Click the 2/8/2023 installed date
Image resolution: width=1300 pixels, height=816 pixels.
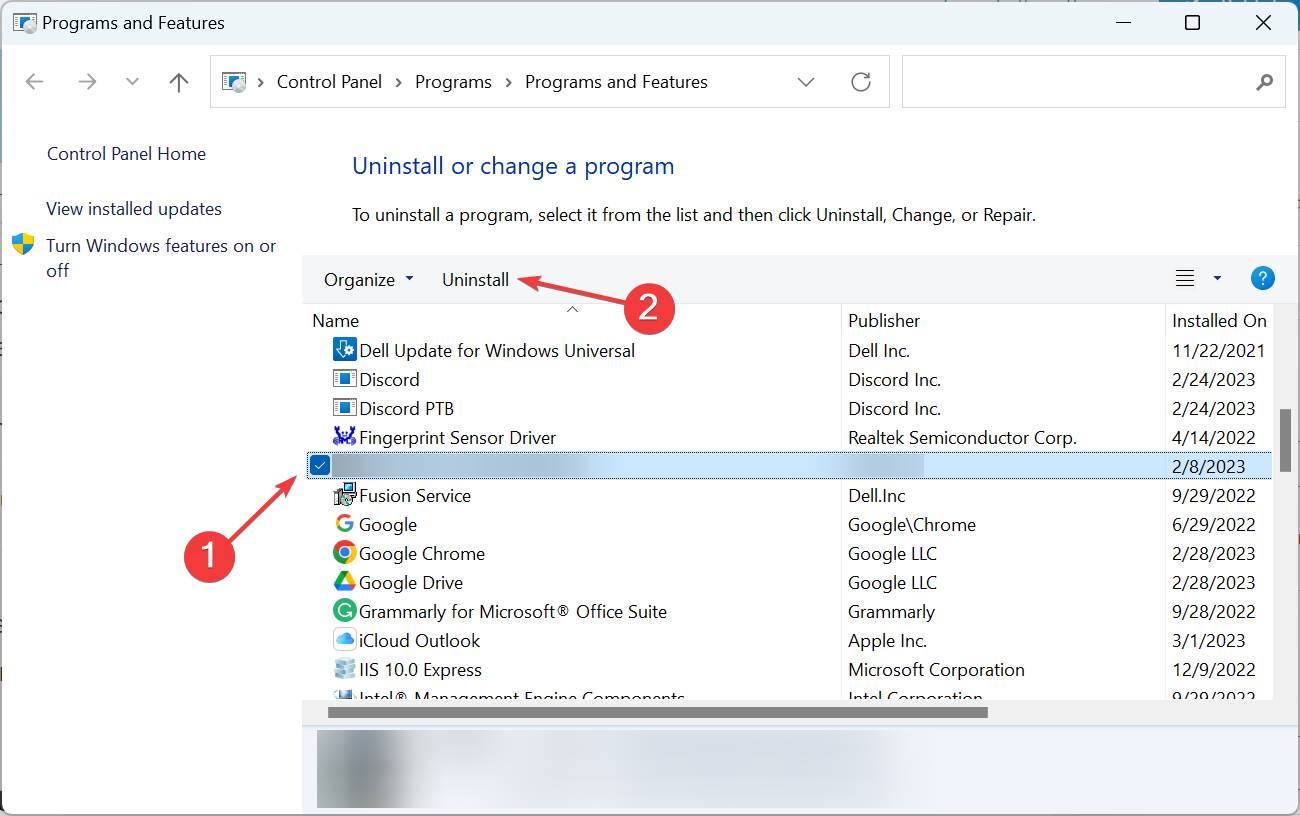point(1209,466)
